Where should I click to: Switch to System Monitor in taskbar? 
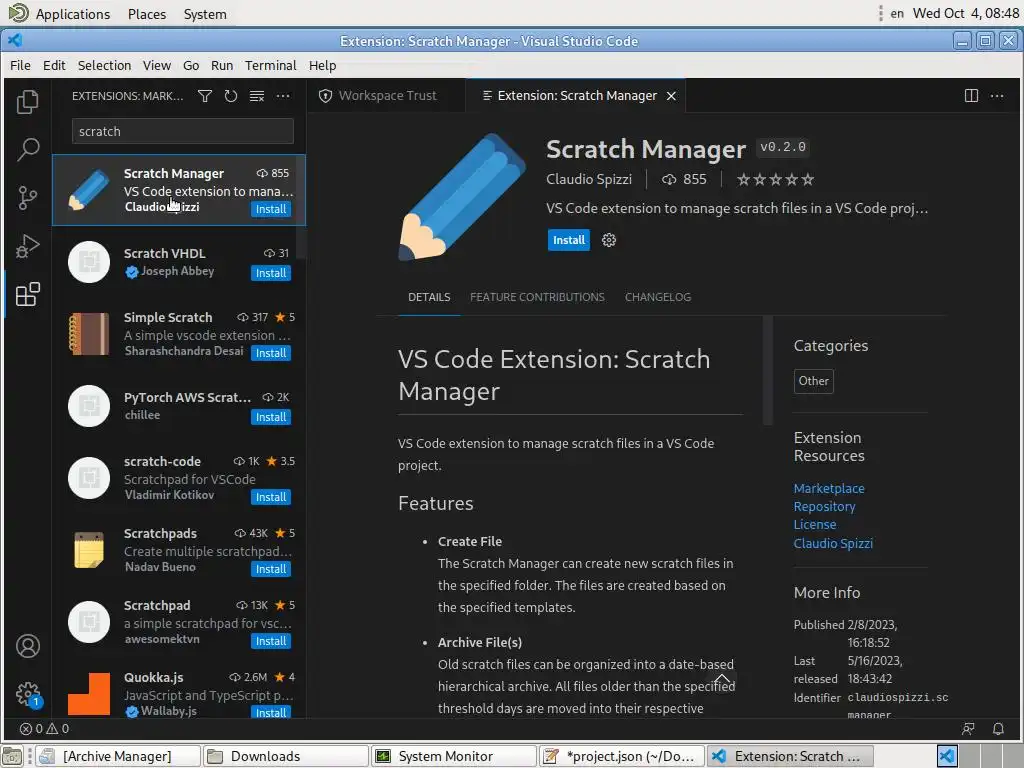(453, 756)
